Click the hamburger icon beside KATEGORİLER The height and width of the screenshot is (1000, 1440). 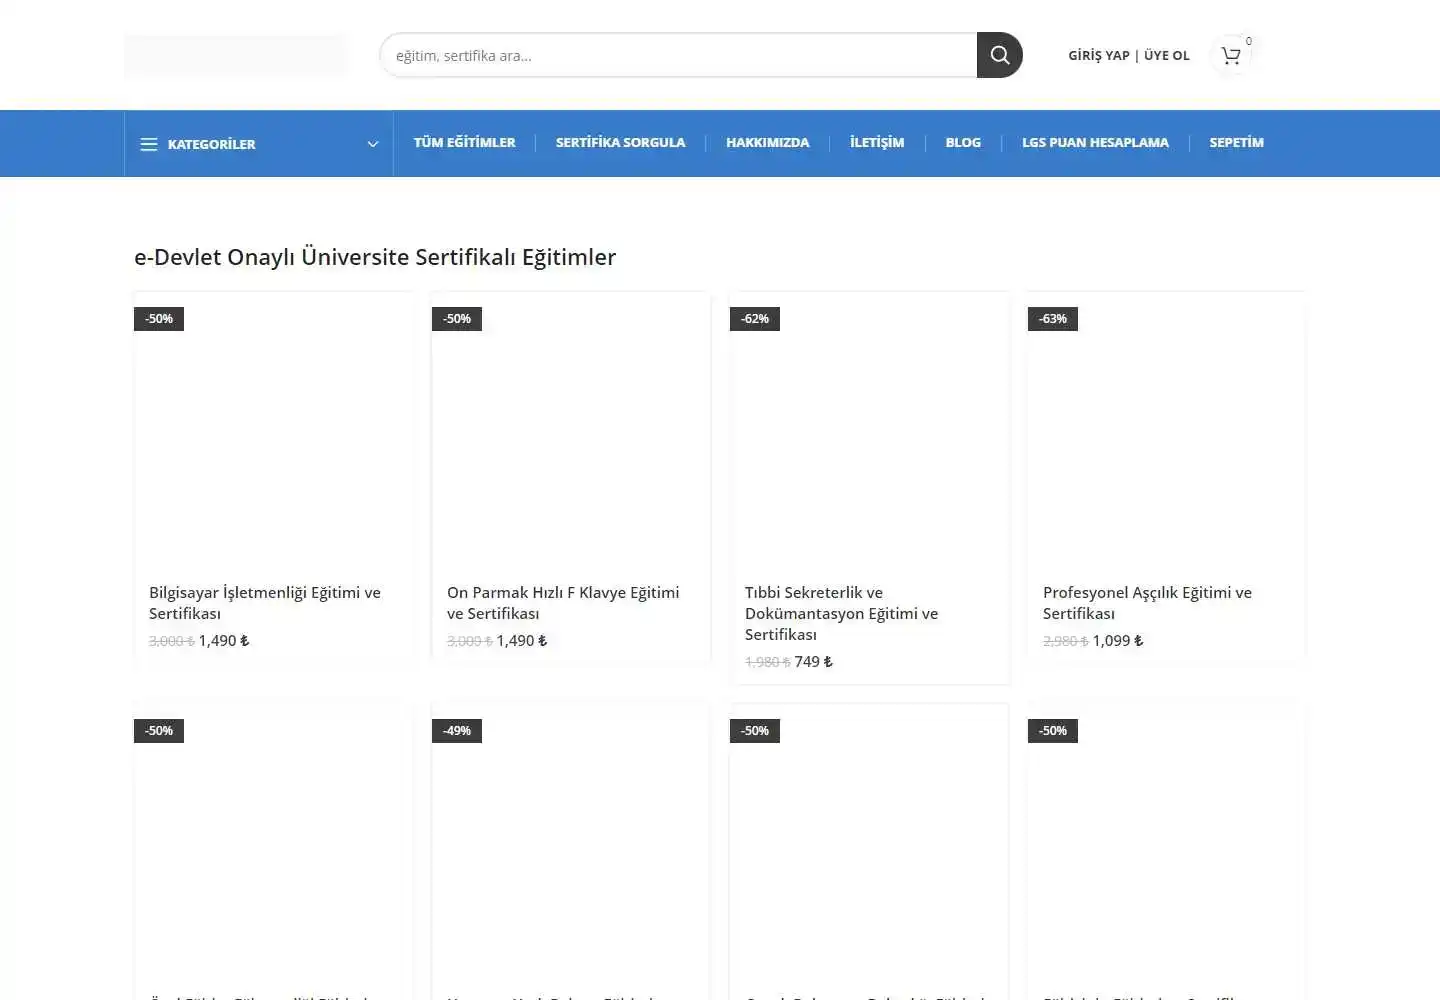pos(149,144)
